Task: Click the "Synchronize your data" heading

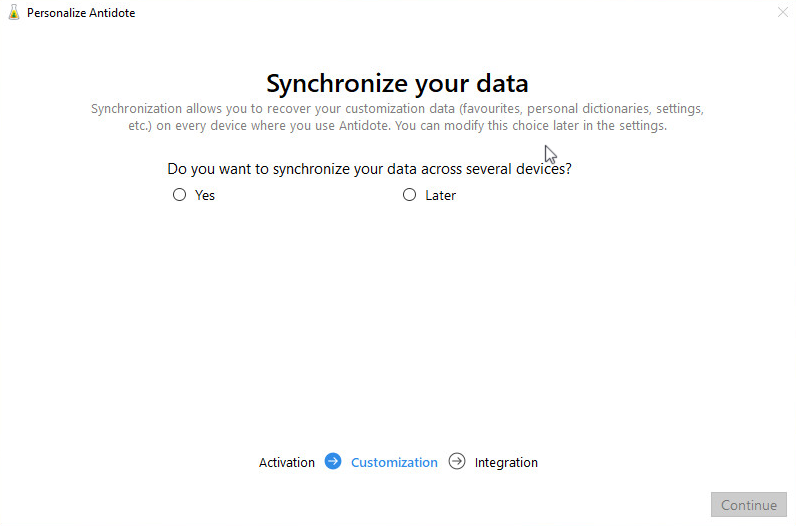Action: click(x=397, y=83)
